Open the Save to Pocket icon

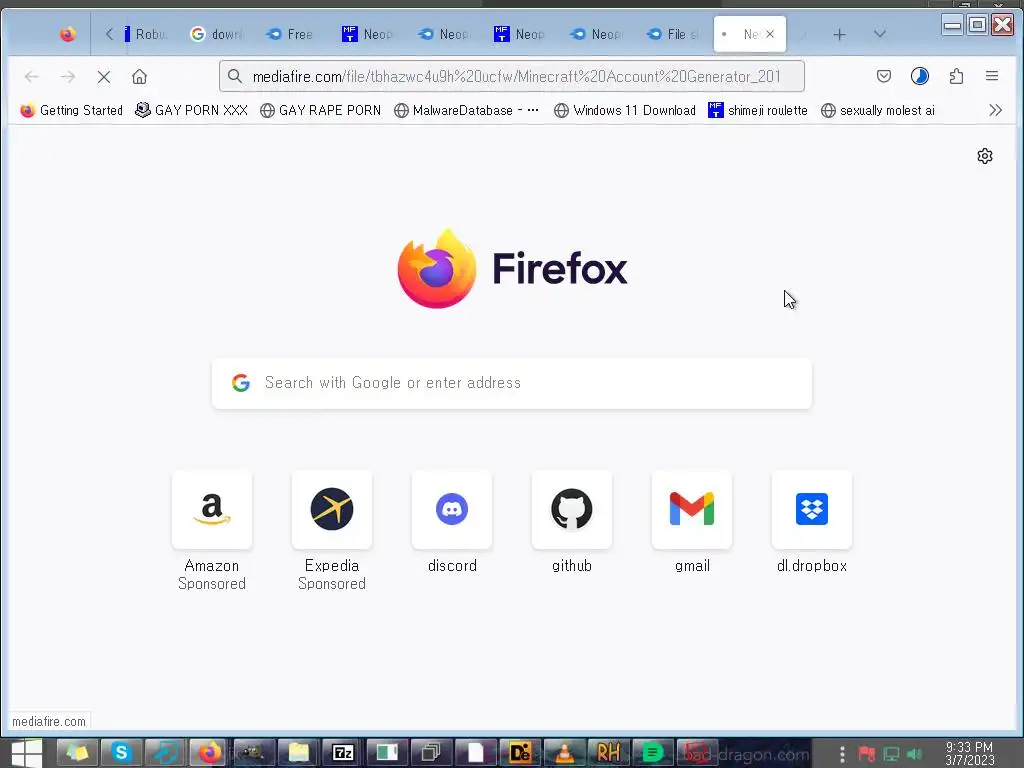point(884,76)
